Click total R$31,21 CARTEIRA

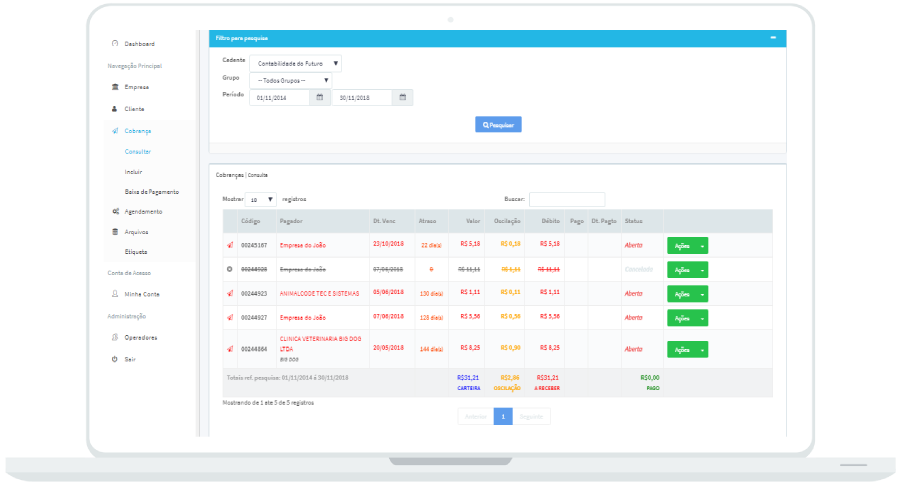click(x=468, y=383)
